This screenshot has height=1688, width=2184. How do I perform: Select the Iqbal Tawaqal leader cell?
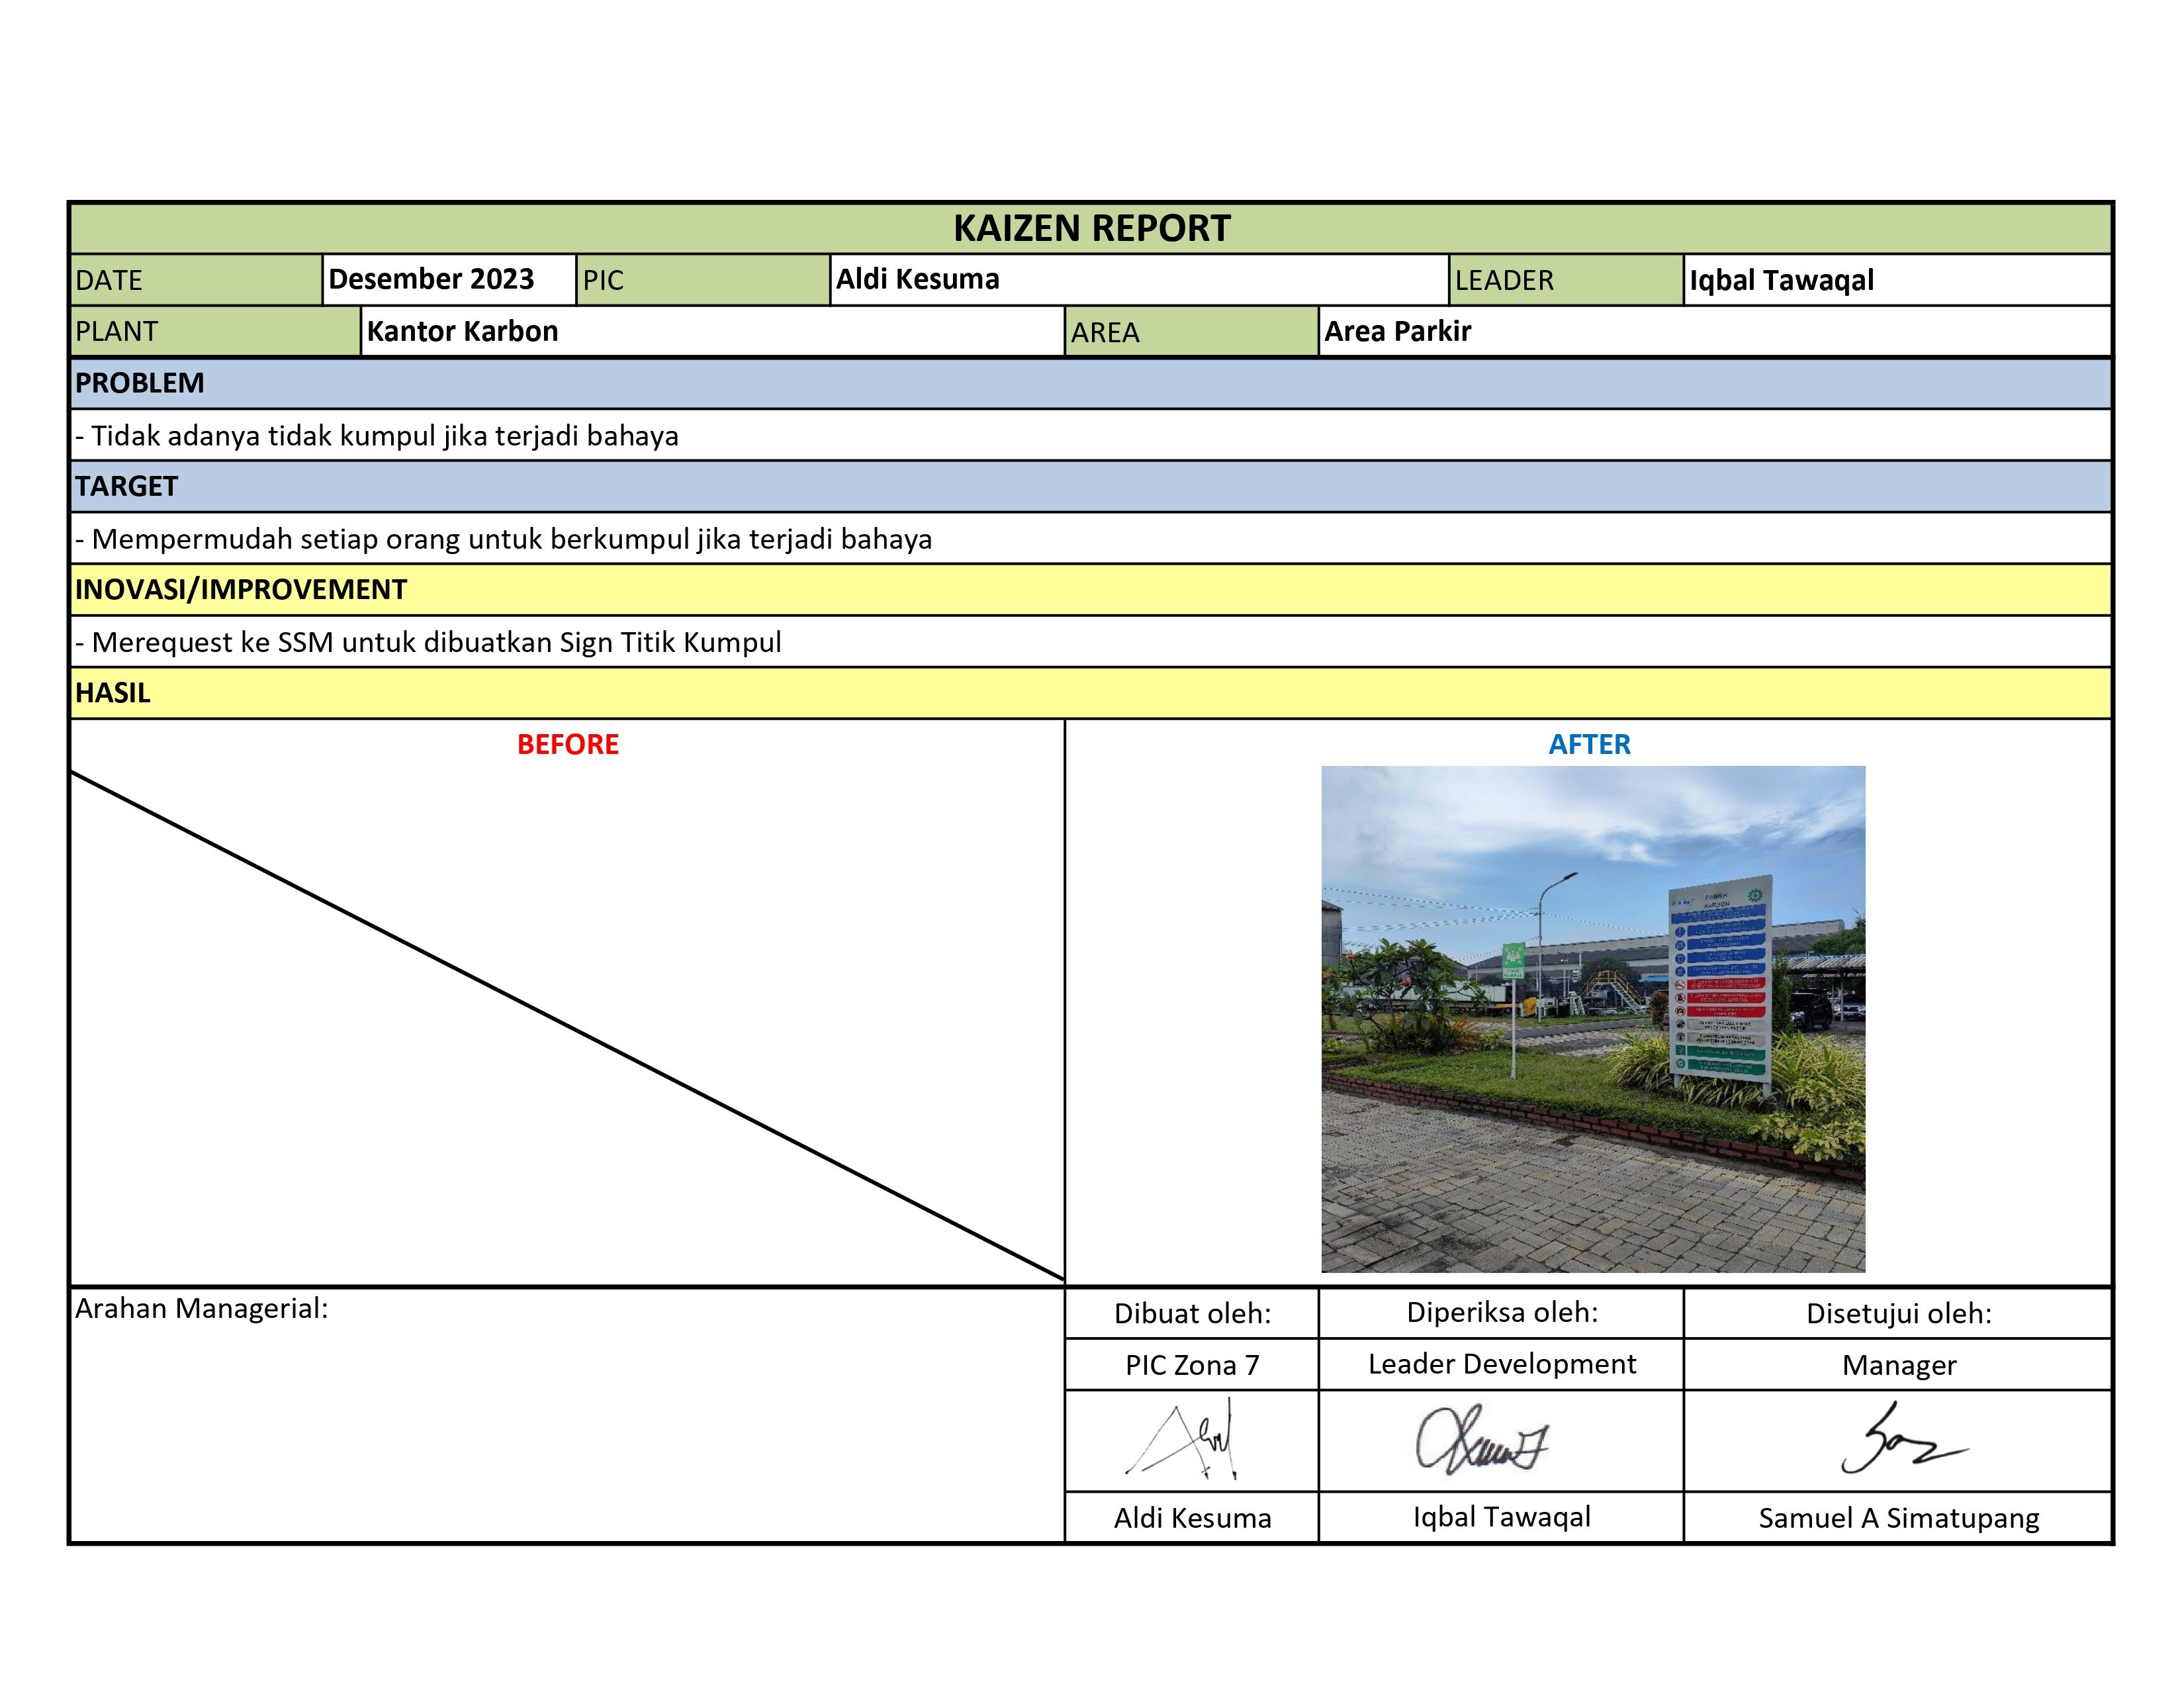(x=1896, y=280)
